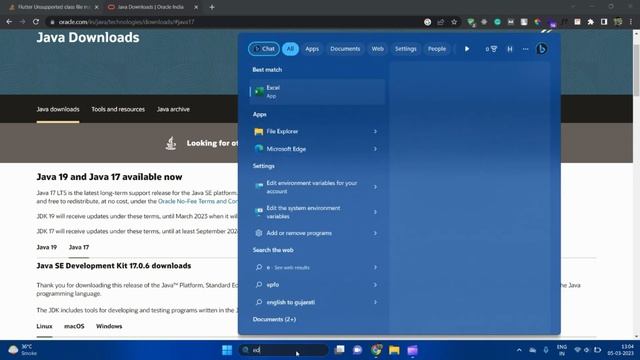Show hidden system tray icons
This screenshot has width=640, height=360.
[519, 350]
